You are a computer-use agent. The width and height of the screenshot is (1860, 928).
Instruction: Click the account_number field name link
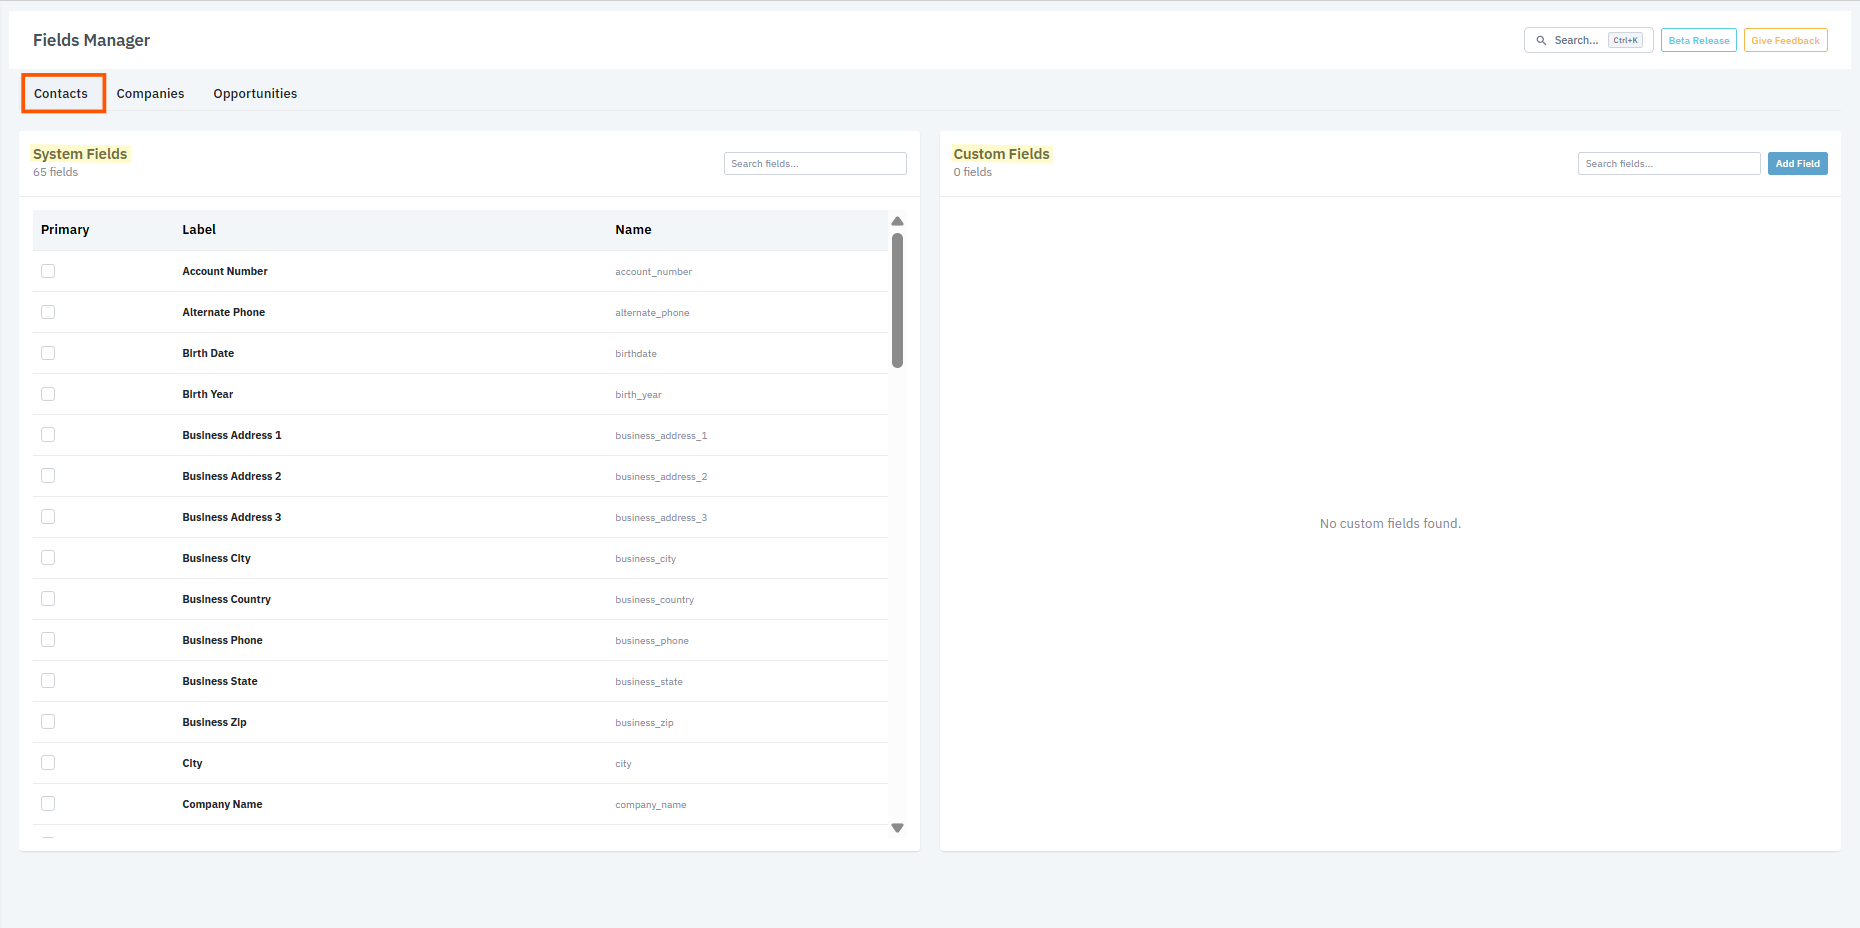coord(654,271)
